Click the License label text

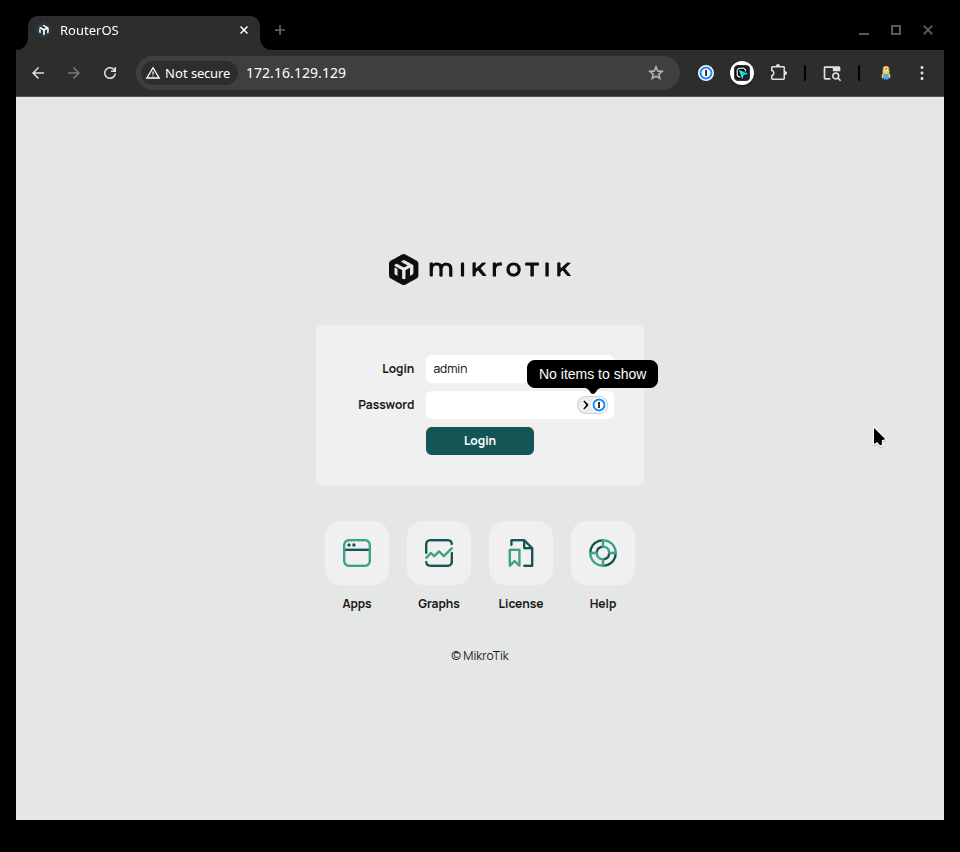click(x=520, y=604)
